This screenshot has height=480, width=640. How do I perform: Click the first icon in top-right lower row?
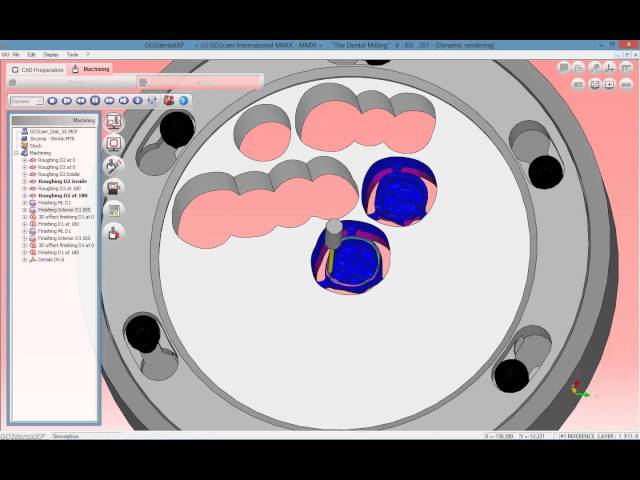[578, 84]
